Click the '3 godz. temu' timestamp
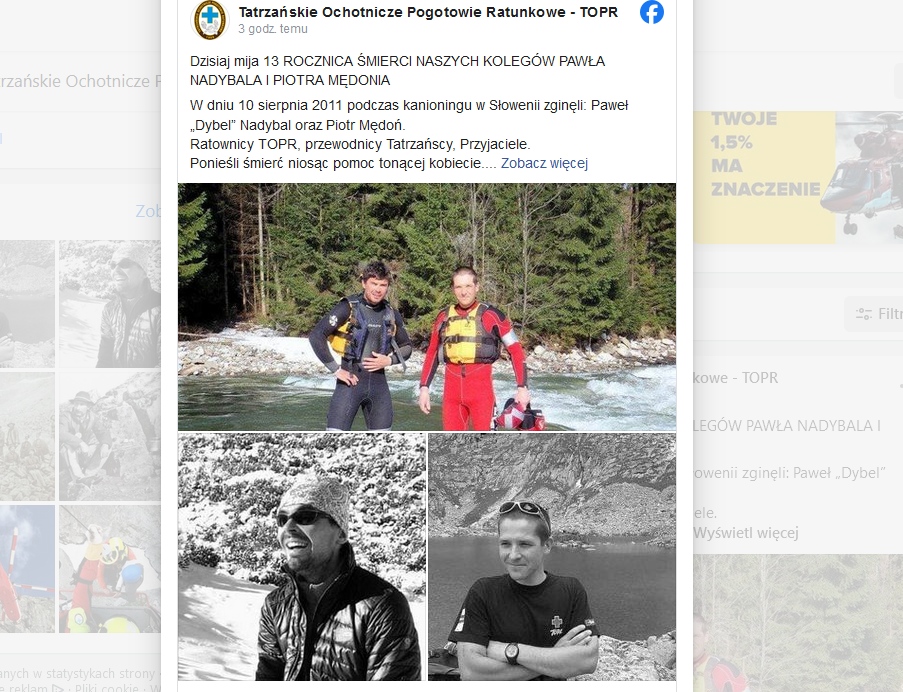 pyautogui.click(x=273, y=29)
